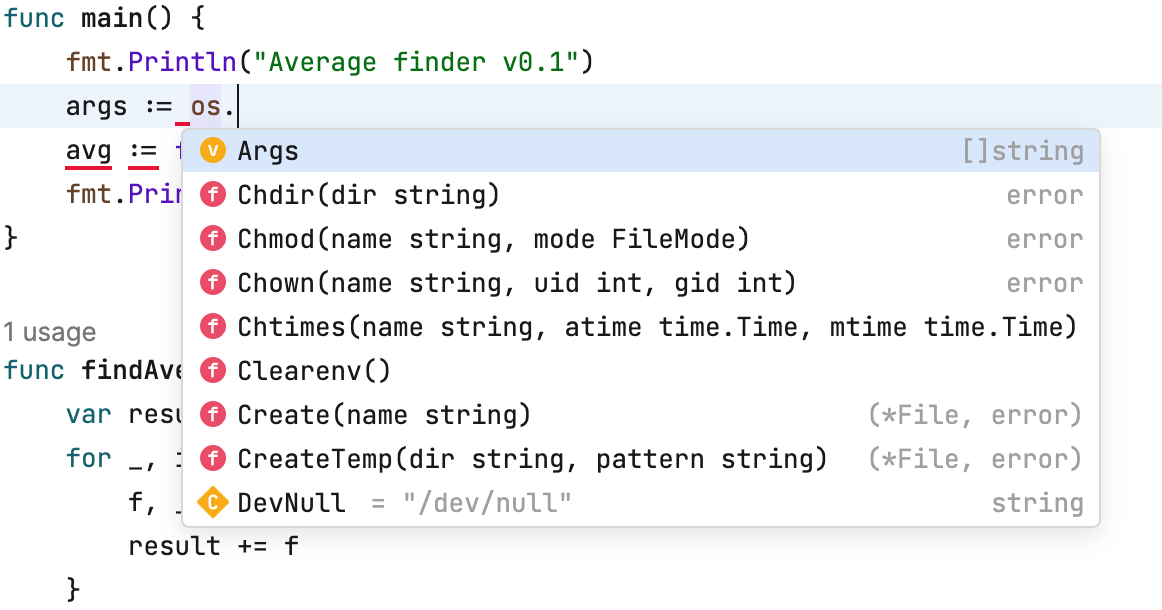Click the "1 usage" inlay hint

(49, 332)
